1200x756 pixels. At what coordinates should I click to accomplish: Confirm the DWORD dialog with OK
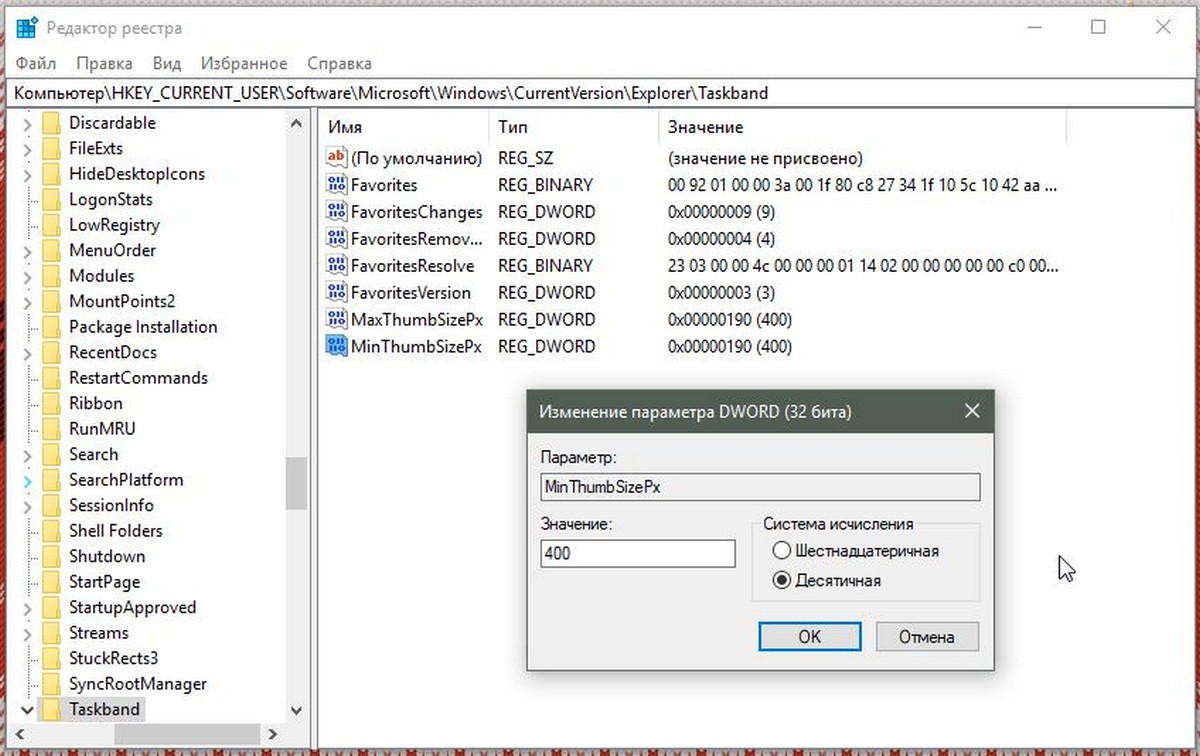(810, 637)
